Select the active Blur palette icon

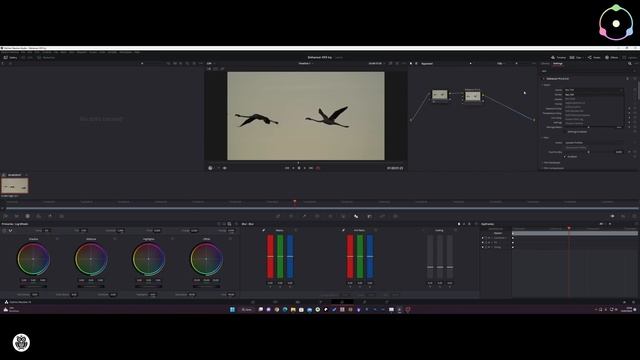[356, 216]
